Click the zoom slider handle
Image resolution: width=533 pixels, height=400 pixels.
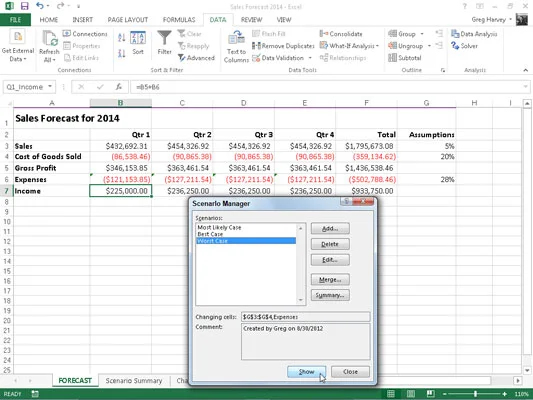[x=475, y=394]
